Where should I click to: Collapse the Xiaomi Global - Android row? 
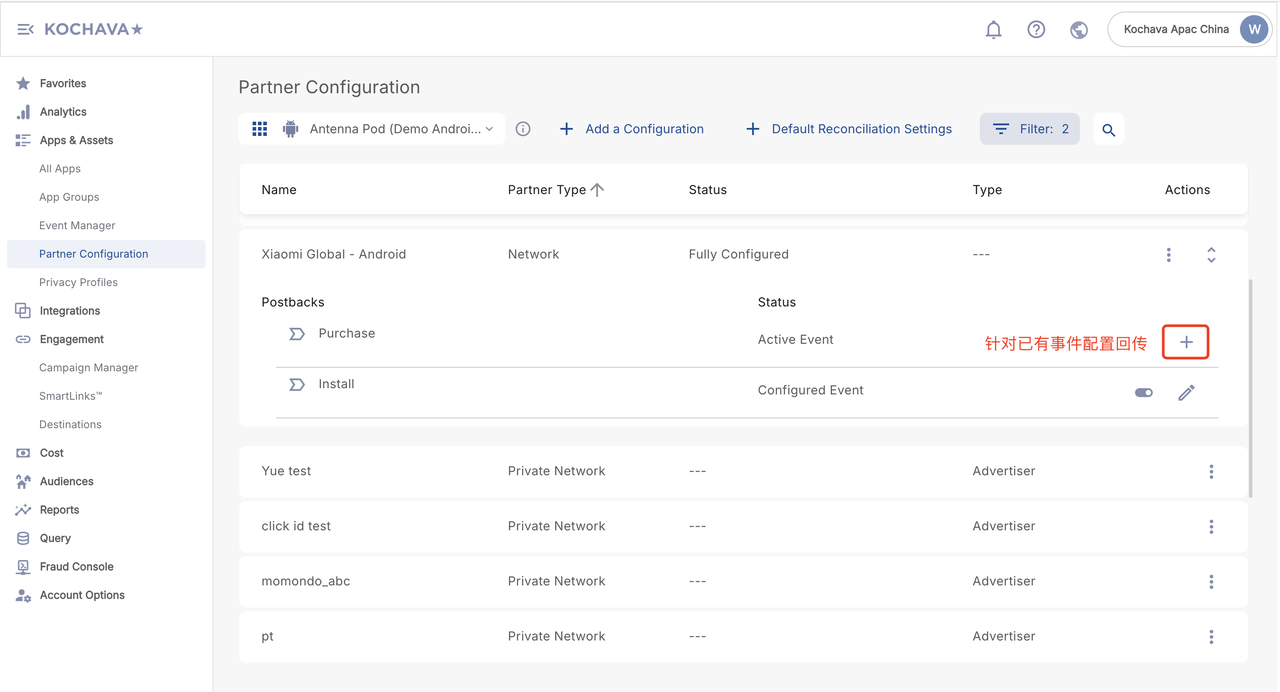click(x=1211, y=255)
